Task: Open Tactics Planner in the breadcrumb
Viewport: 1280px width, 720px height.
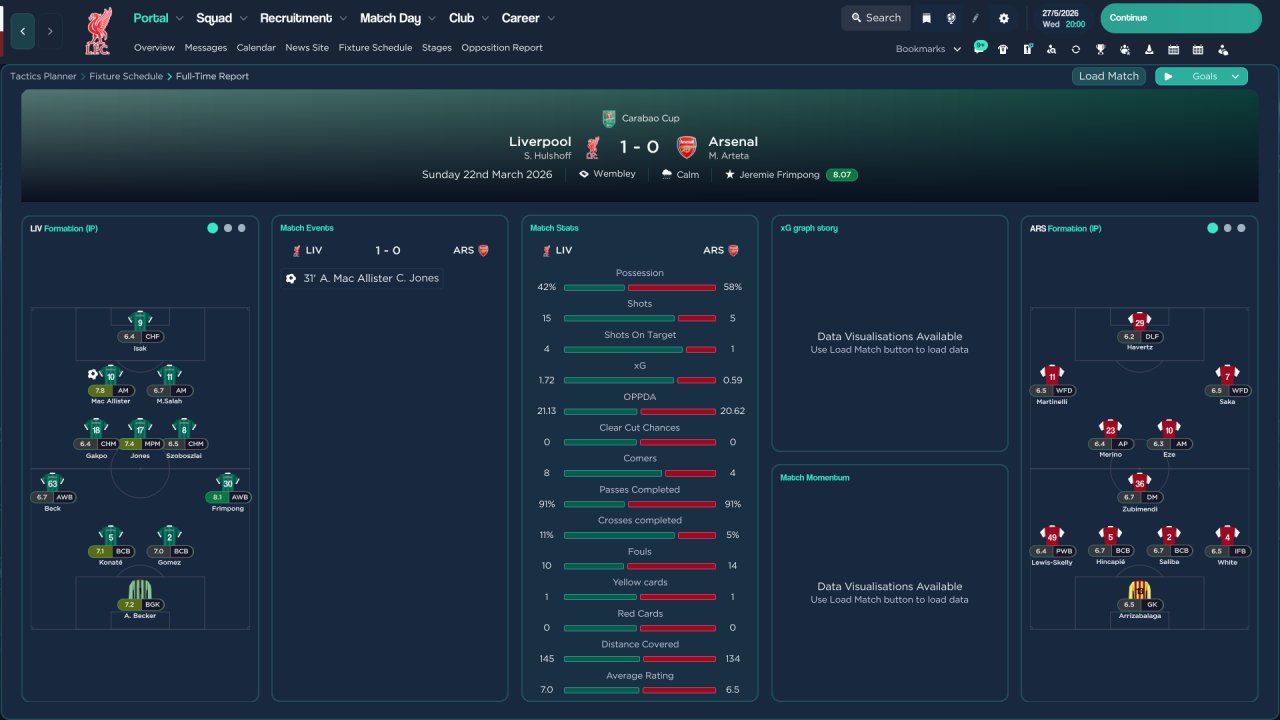Action: pos(43,76)
